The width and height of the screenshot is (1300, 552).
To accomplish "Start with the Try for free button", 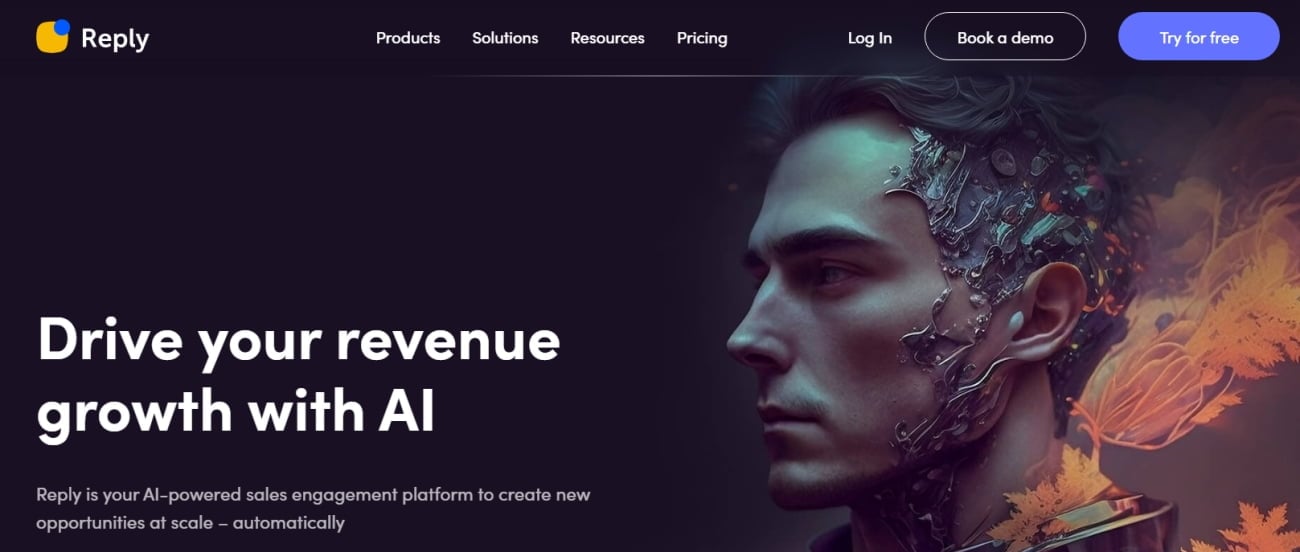I will pyautogui.click(x=1199, y=37).
